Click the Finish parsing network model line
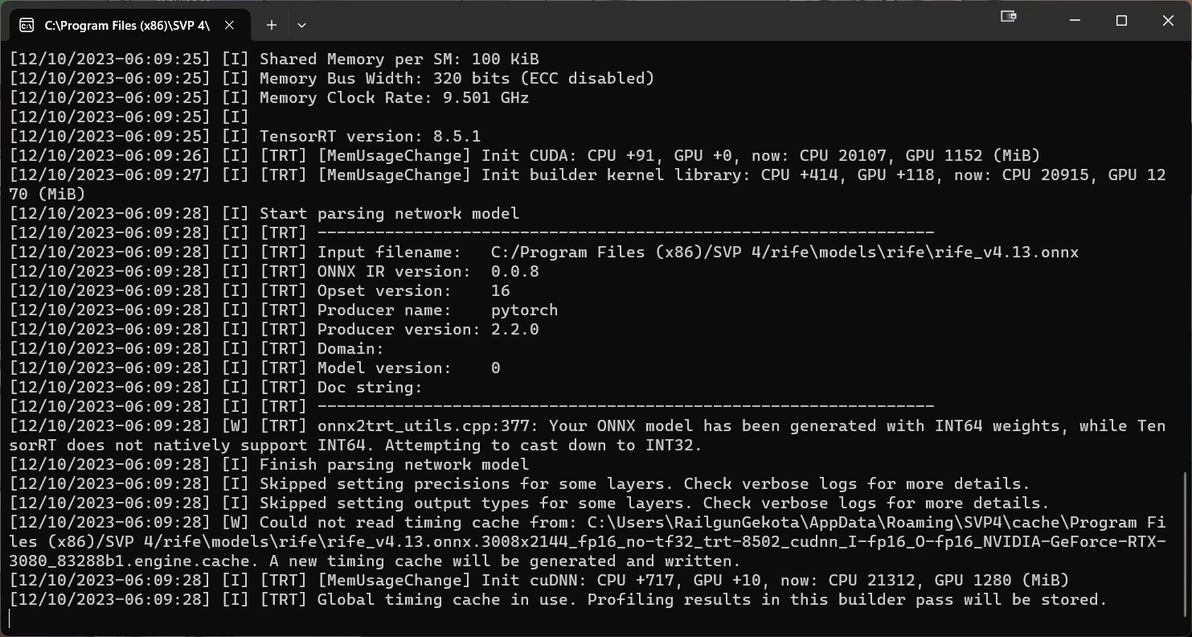This screenshot has width=1192, height=637. click(x=394, y=465)
